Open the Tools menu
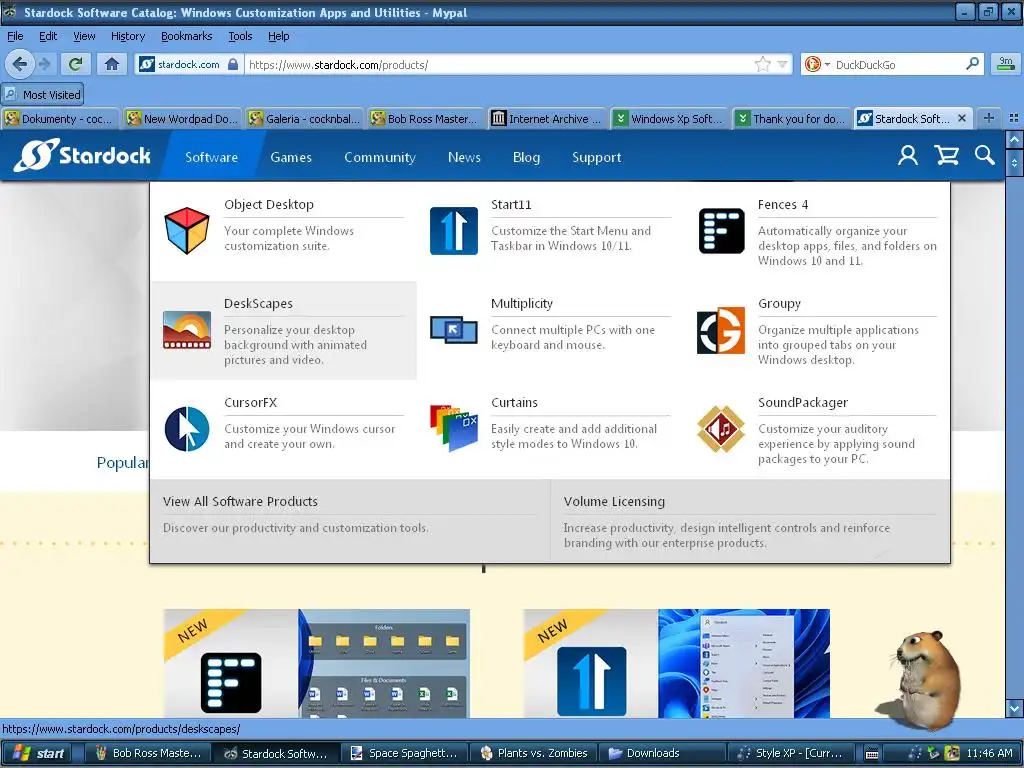This screenshot has width=1024, height=768. tap(240, 37)
